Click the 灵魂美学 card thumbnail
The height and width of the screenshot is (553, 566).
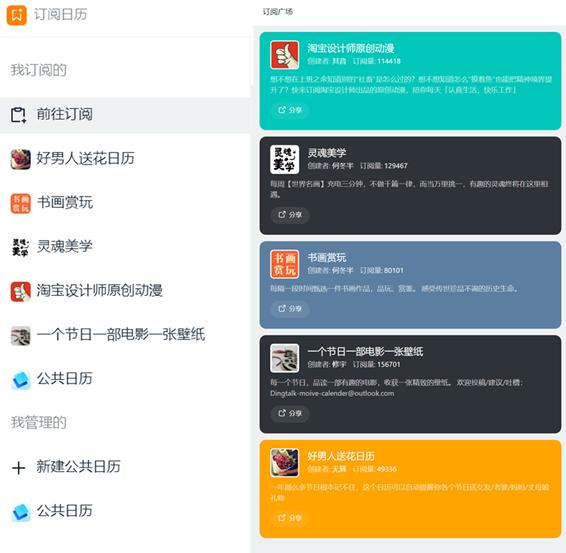[284, 160]
